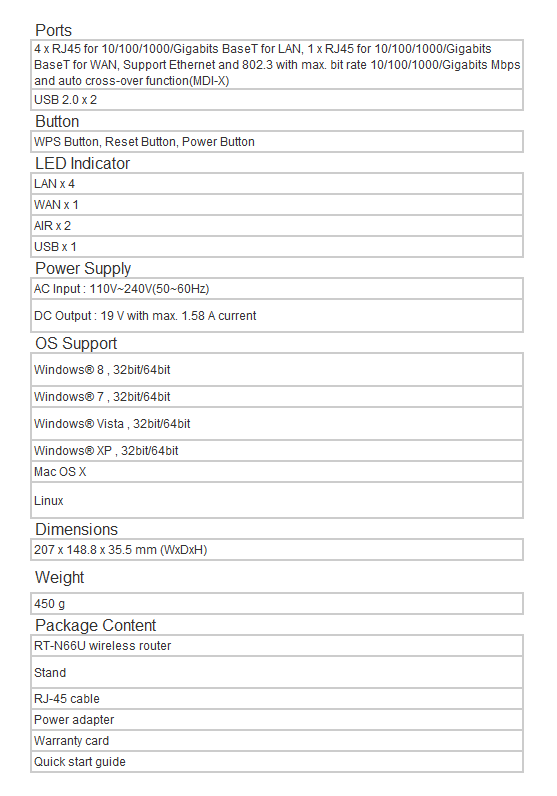This screenshot has height=796, width=557.
Task: Click the Ports section heading
Action: coord(53,30)
